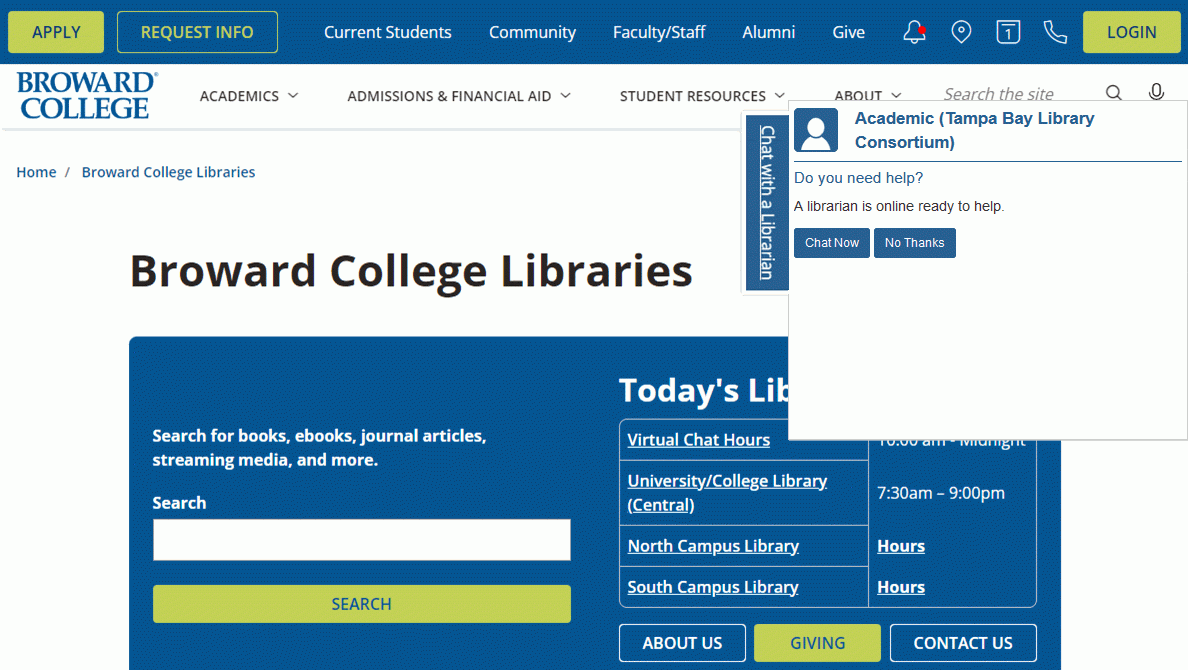1188x670 pixels.
Task: Expand Admissions & Financial Aid menu
Action: (x=459, y=96)
